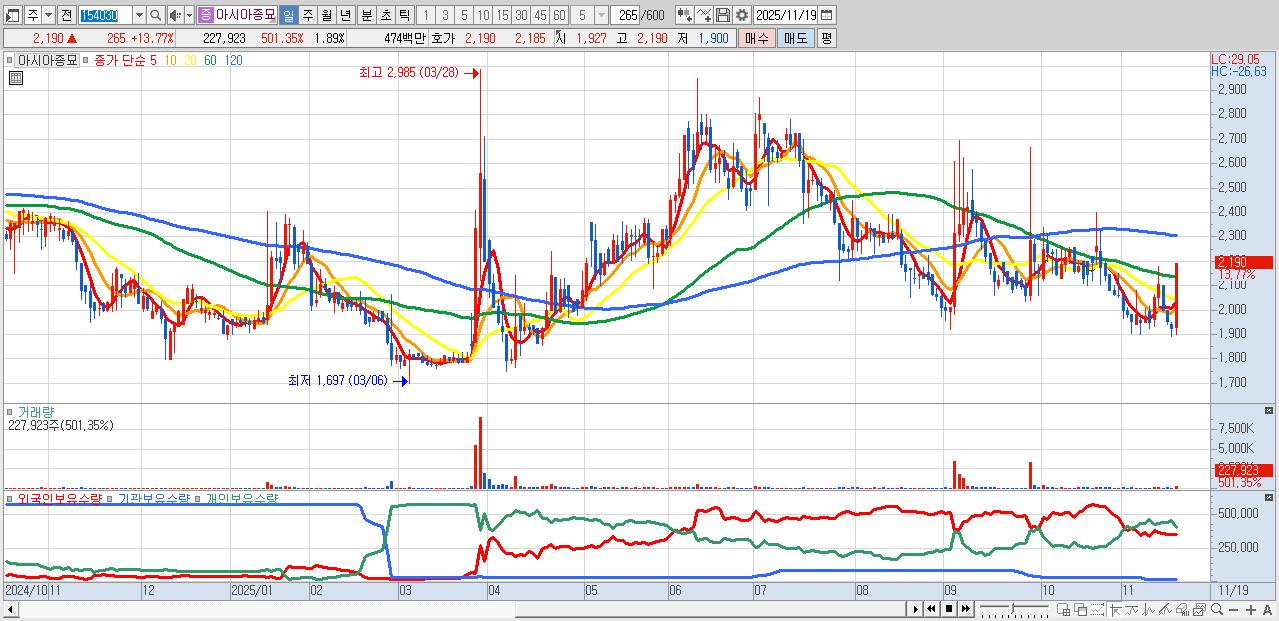Choose the 45 interval button

540,16
